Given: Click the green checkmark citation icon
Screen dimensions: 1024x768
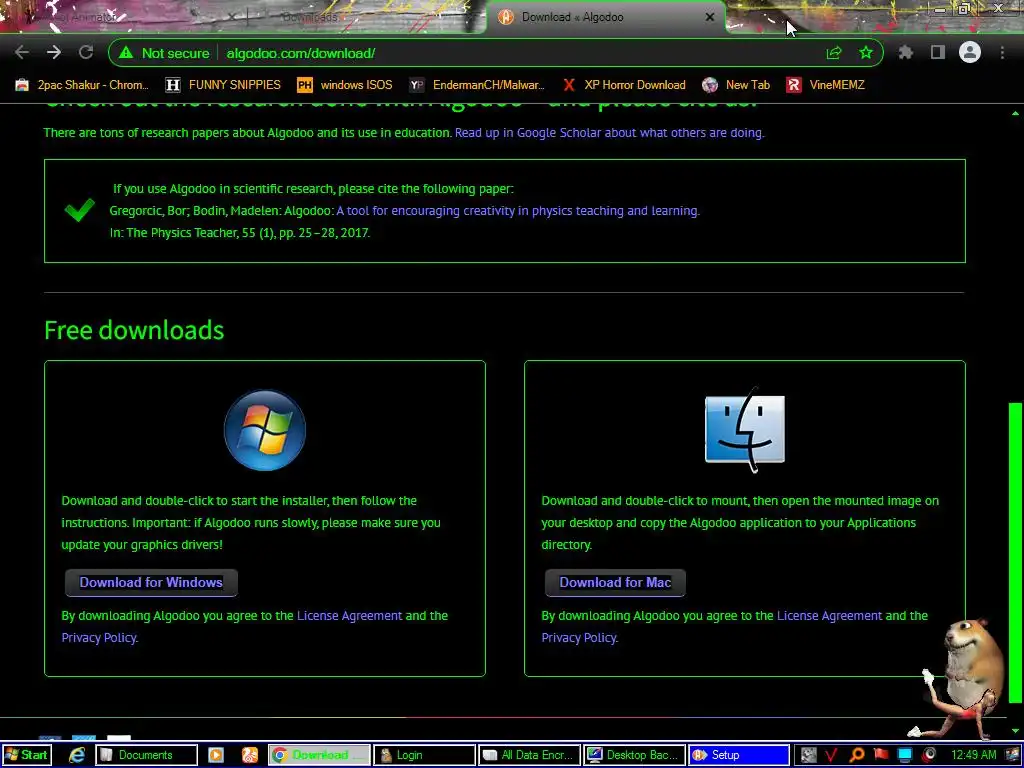Looking at the screenshot, I should [x=79, y=210].
